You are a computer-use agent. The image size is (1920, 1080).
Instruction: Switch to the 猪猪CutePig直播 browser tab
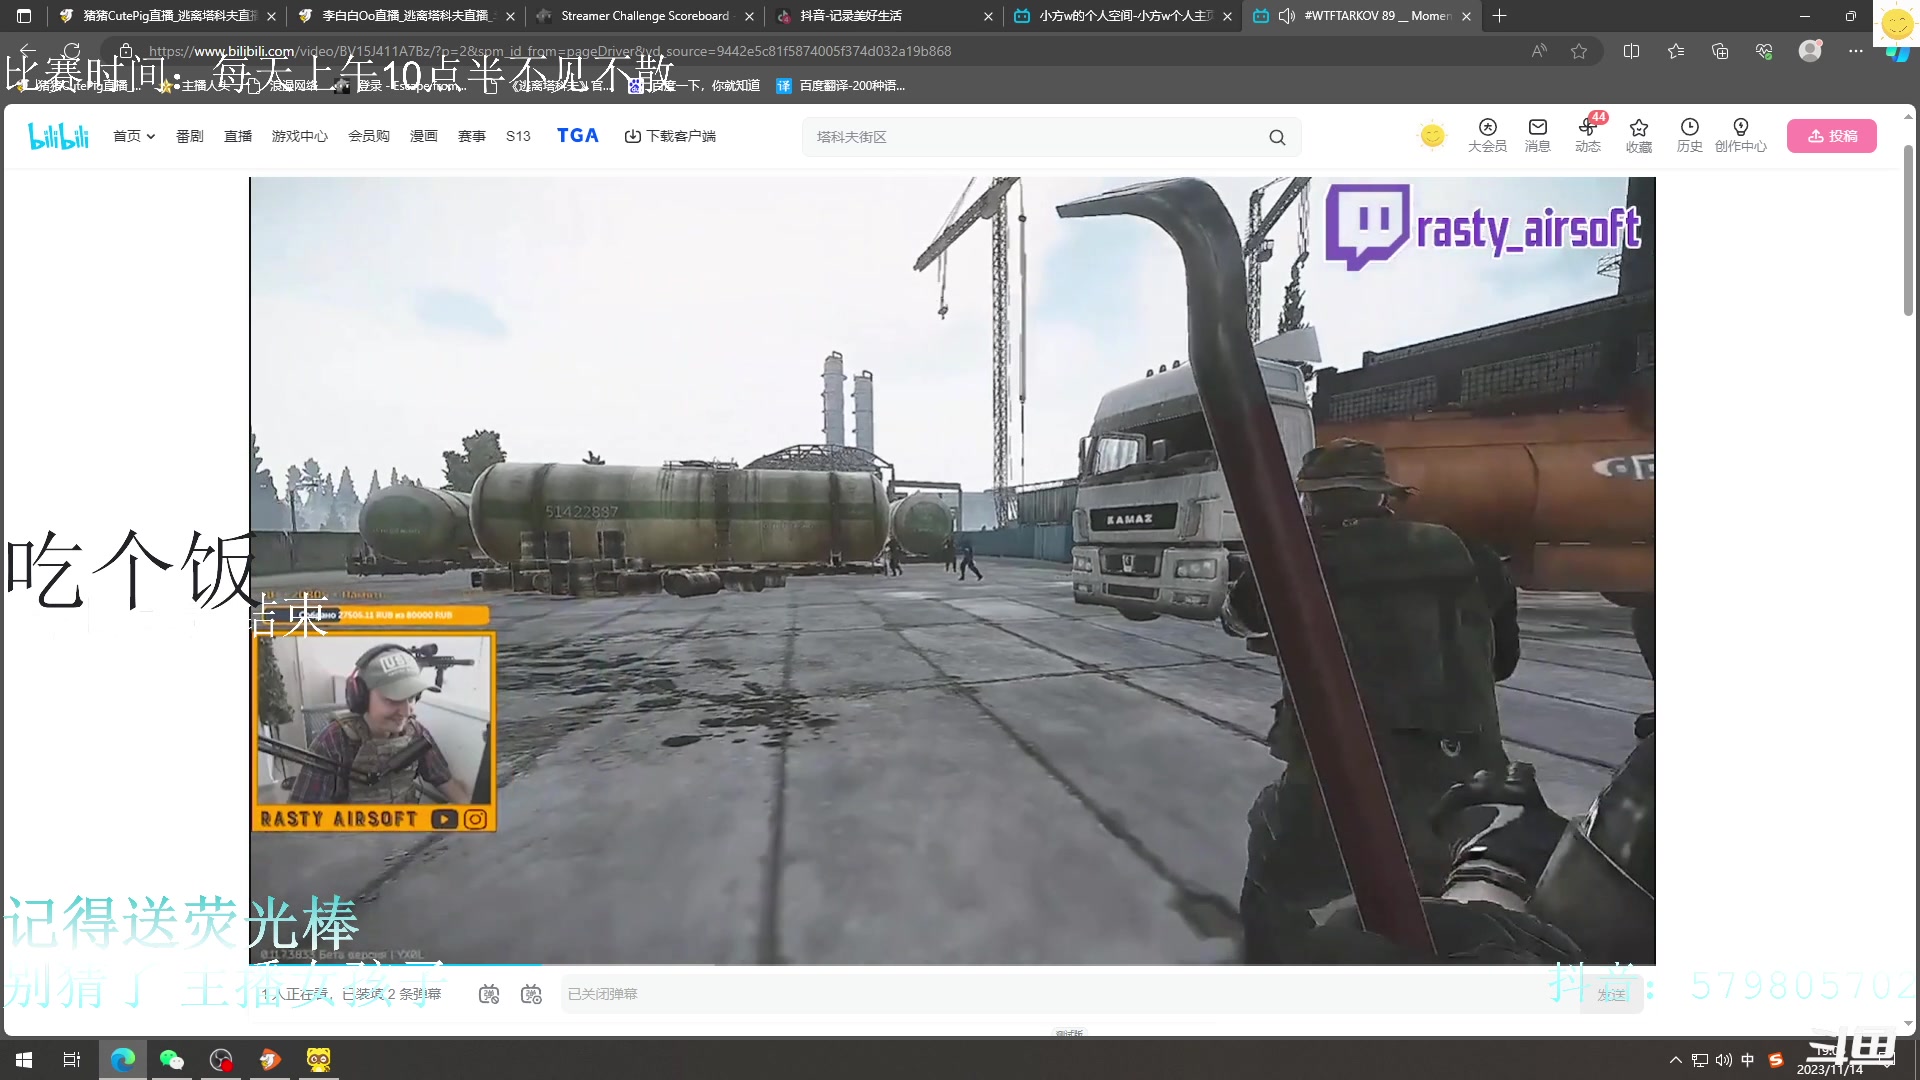tap(168, 16)
